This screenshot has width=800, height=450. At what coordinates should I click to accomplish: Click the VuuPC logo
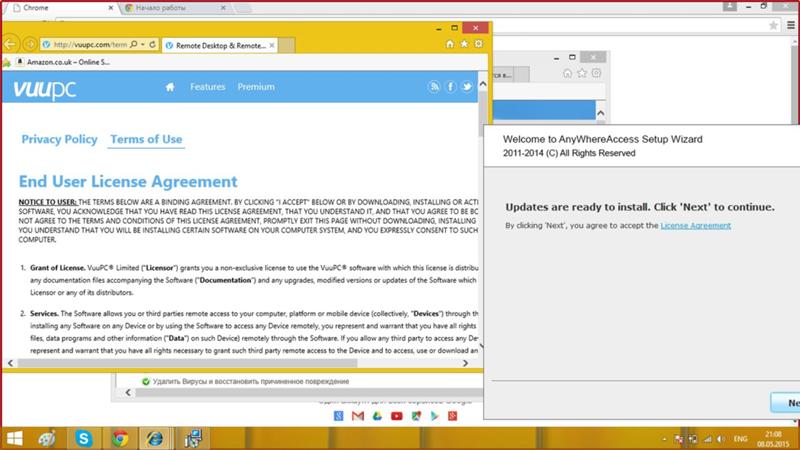point(45,89)
